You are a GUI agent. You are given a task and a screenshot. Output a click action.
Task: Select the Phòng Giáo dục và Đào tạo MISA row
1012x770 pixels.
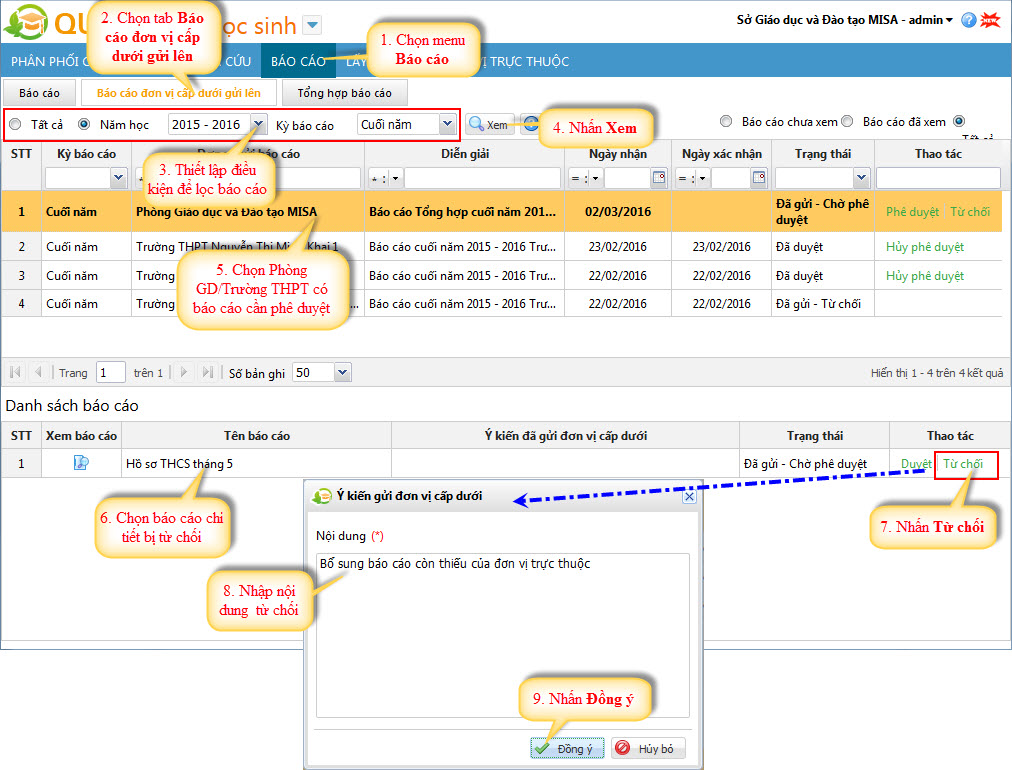coord(501,212)
